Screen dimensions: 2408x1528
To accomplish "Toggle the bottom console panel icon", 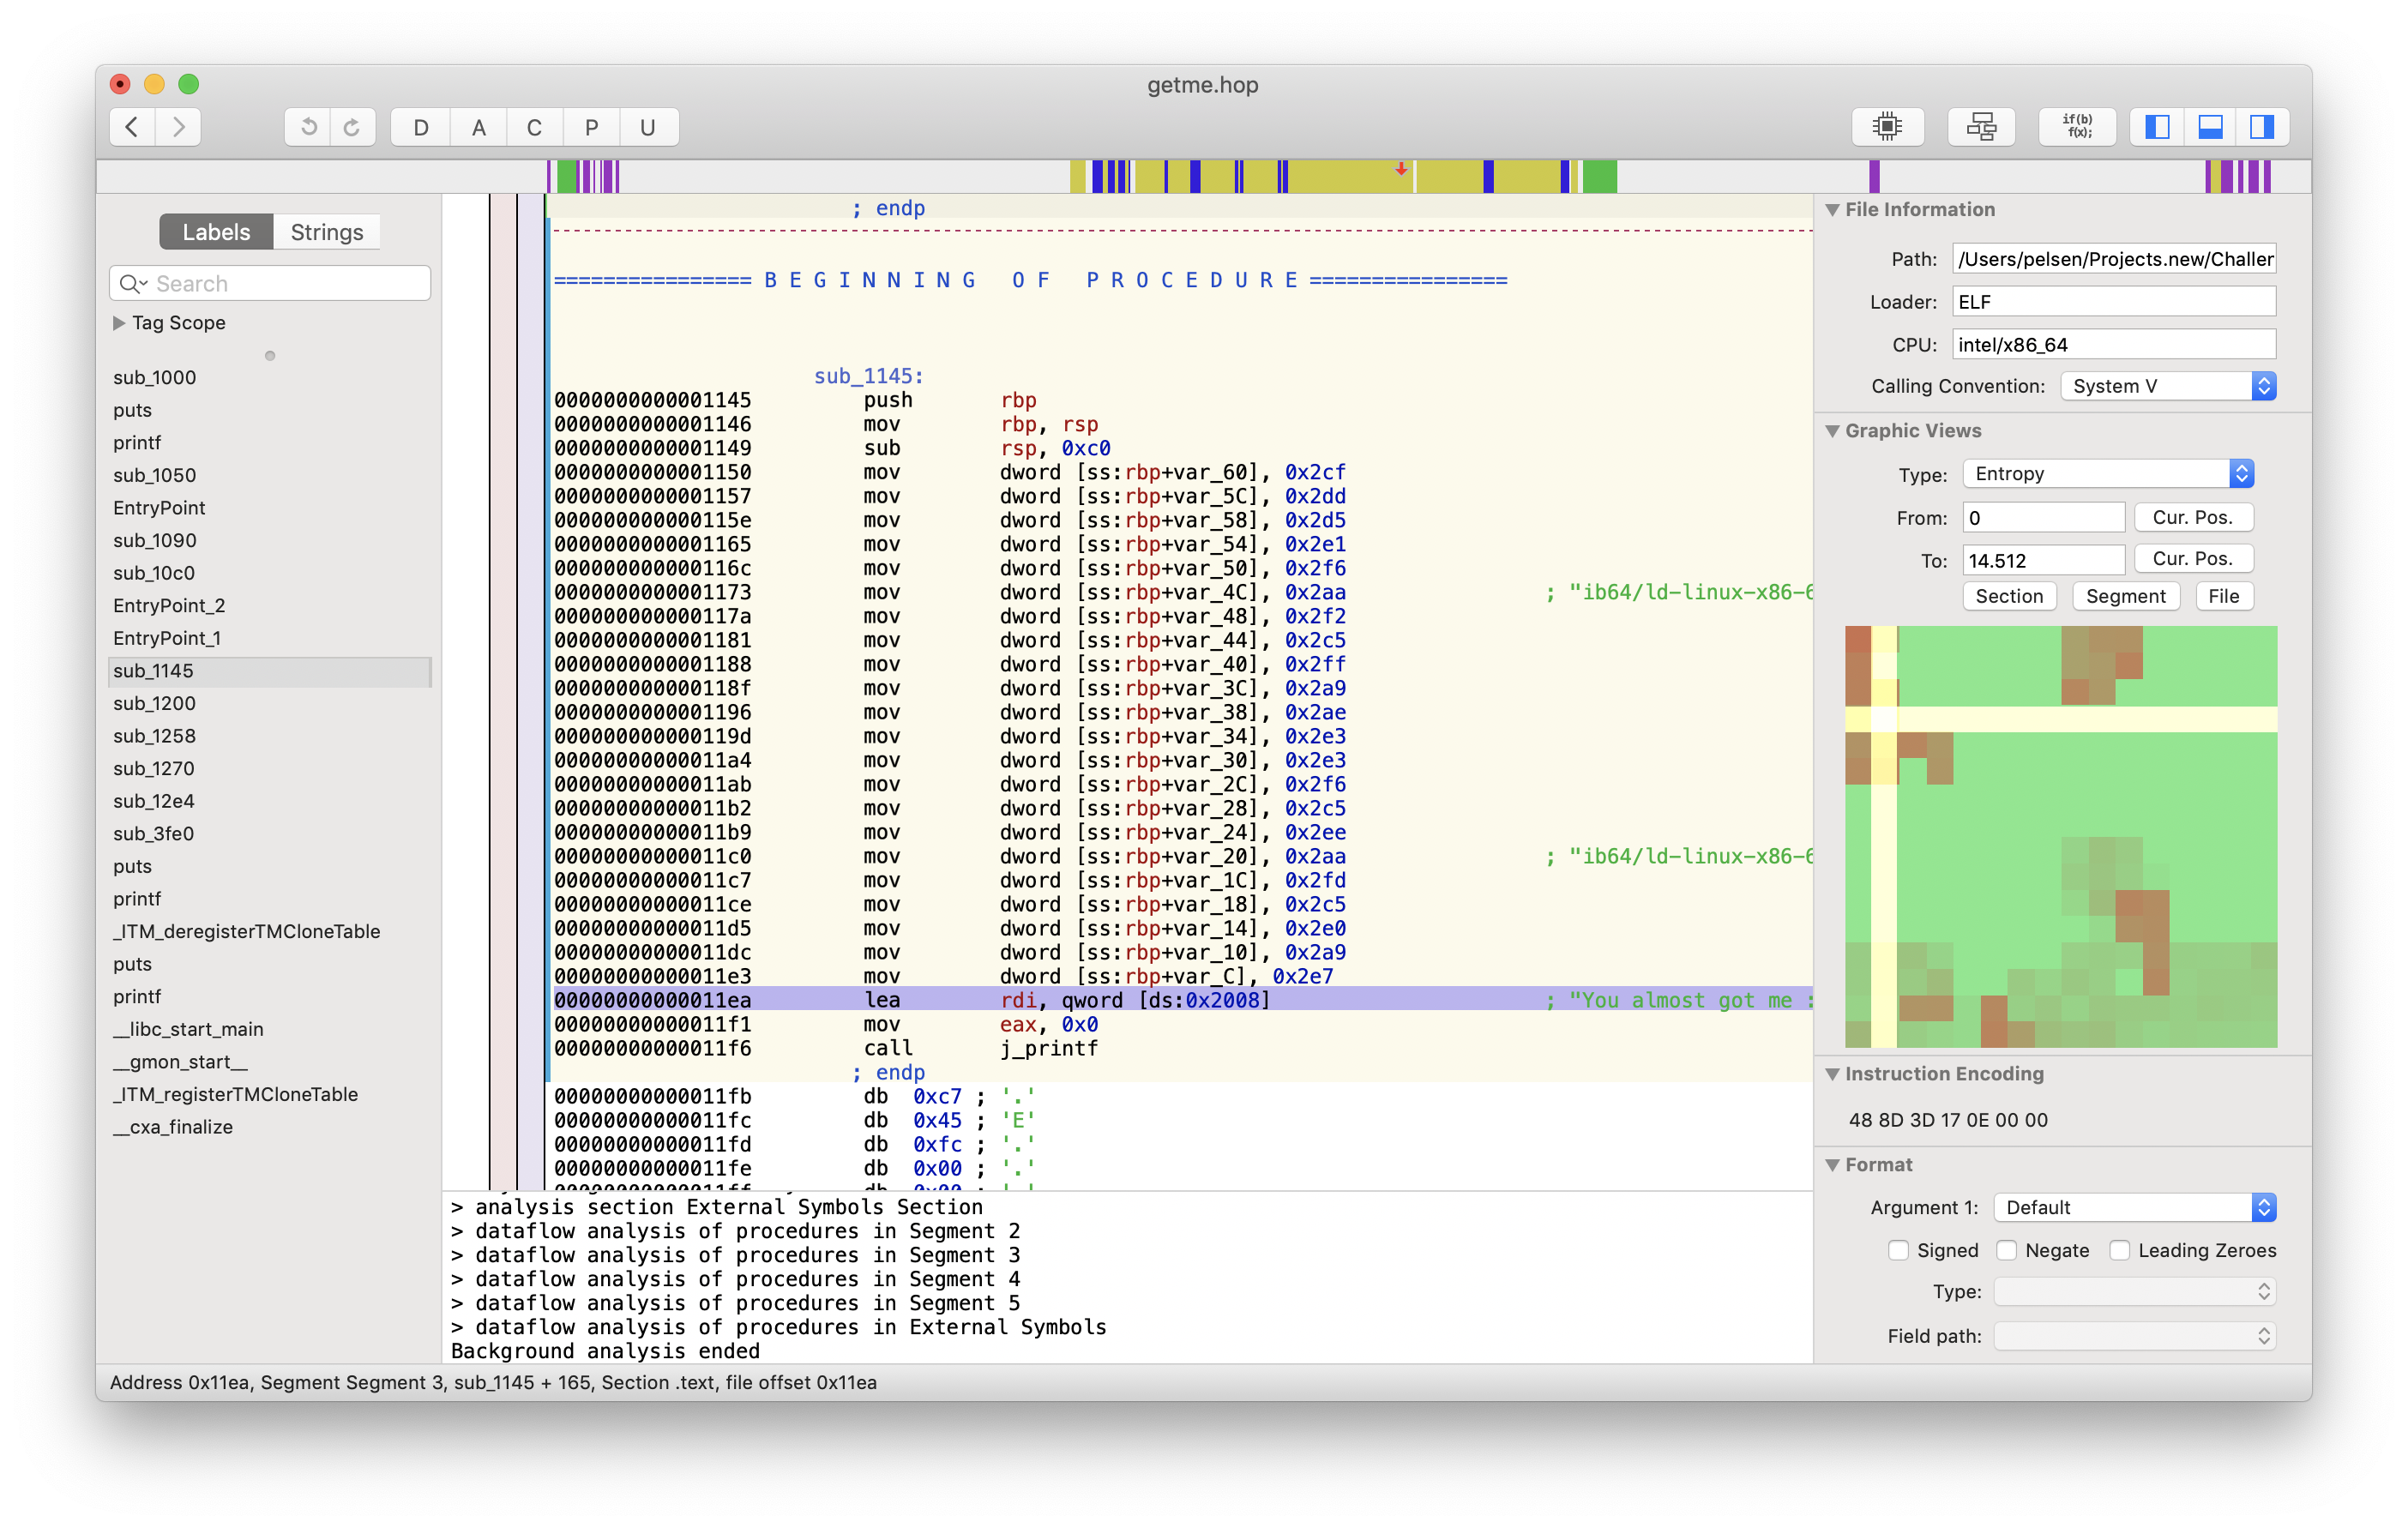I will click(x=2209, y=127).
